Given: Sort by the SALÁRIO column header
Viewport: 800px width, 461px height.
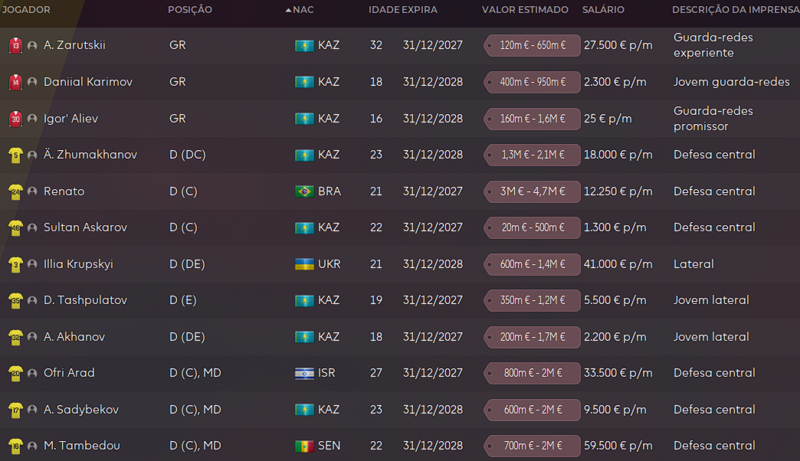Looking at the screenshot, I should coord(603,10).
